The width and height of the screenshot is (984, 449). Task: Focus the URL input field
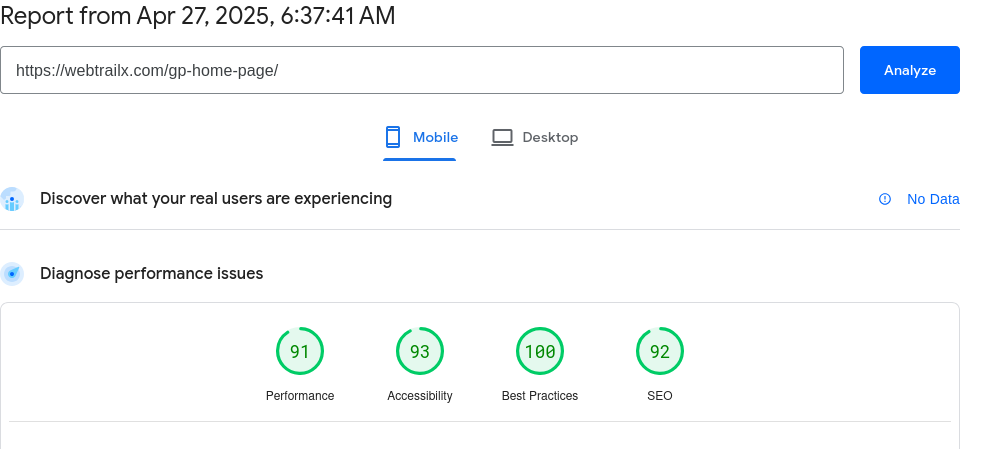pos(422,70)
